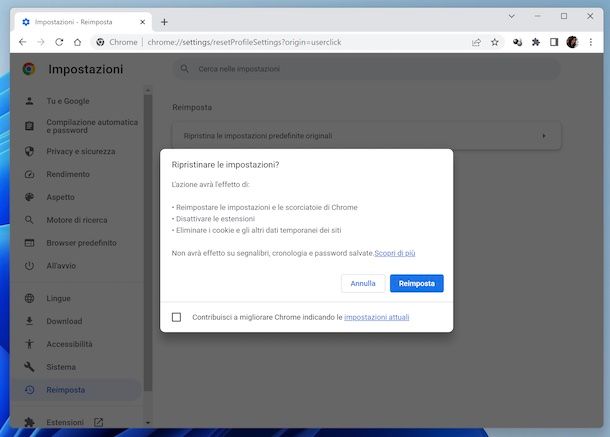
Task: Open the Scopri di più link
Action: pos(394,253)
